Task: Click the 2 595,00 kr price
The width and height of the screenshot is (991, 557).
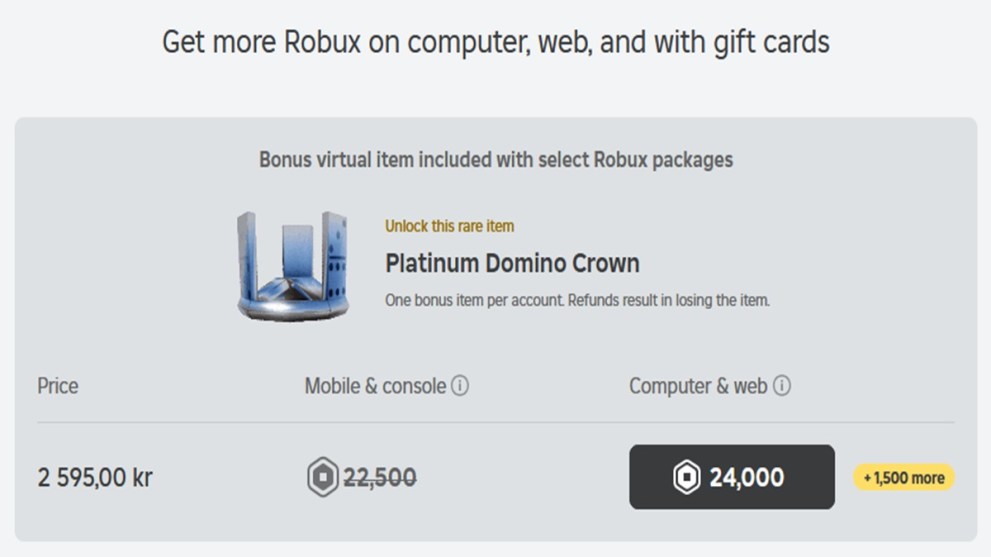Action: [95, 478]
